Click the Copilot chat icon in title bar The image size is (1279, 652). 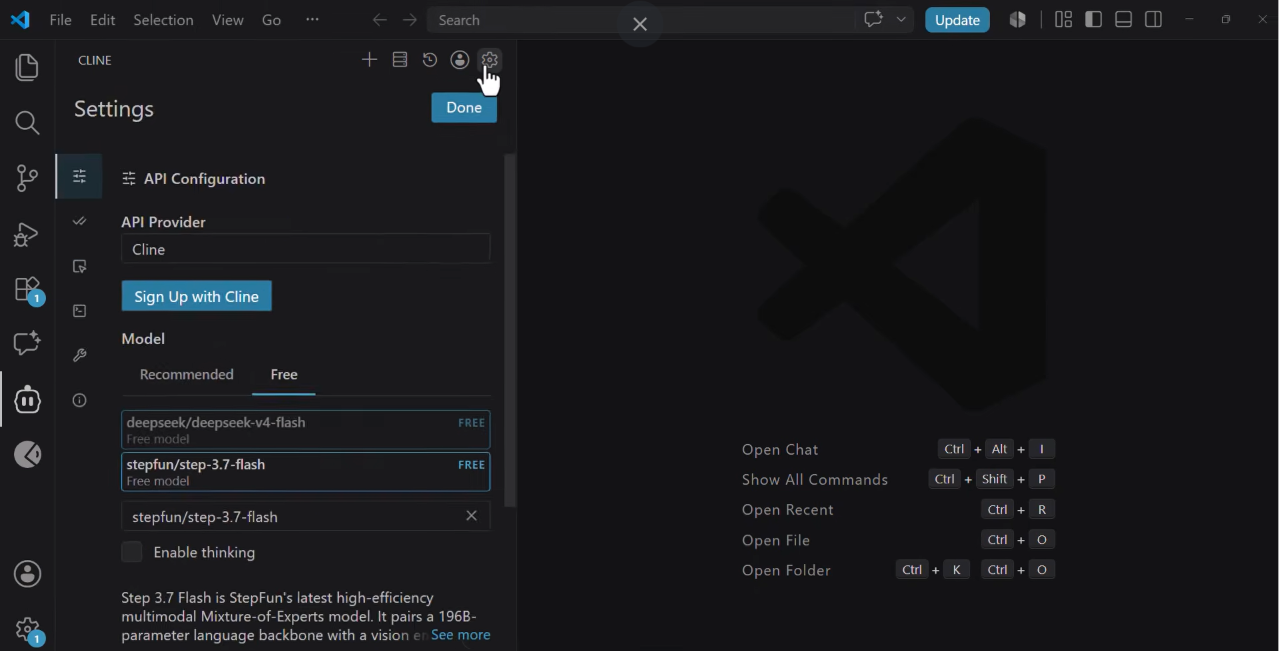click(874, 20)
